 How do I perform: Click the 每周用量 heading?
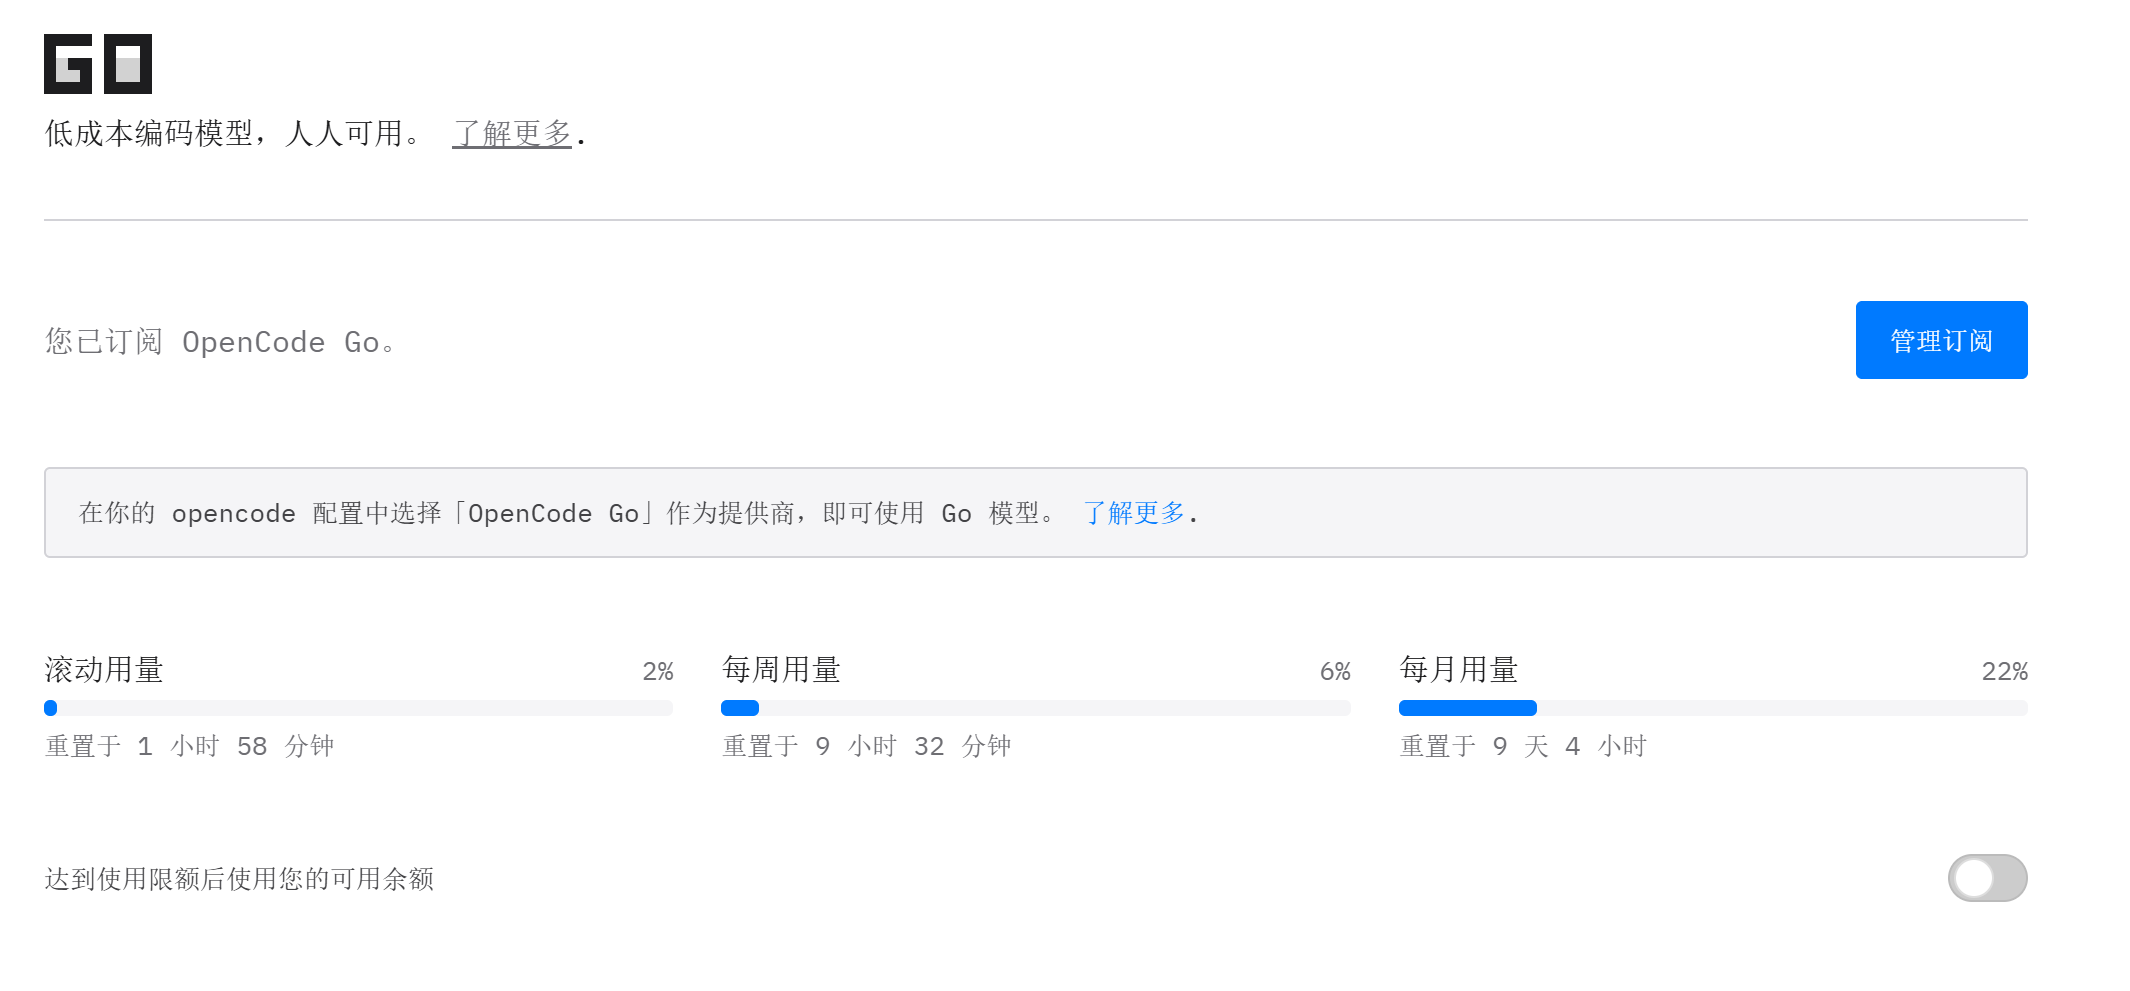[781, 669]
